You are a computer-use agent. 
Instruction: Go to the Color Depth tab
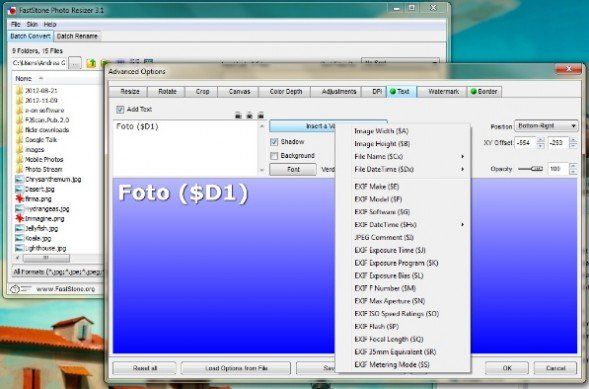tap(285, 92)
